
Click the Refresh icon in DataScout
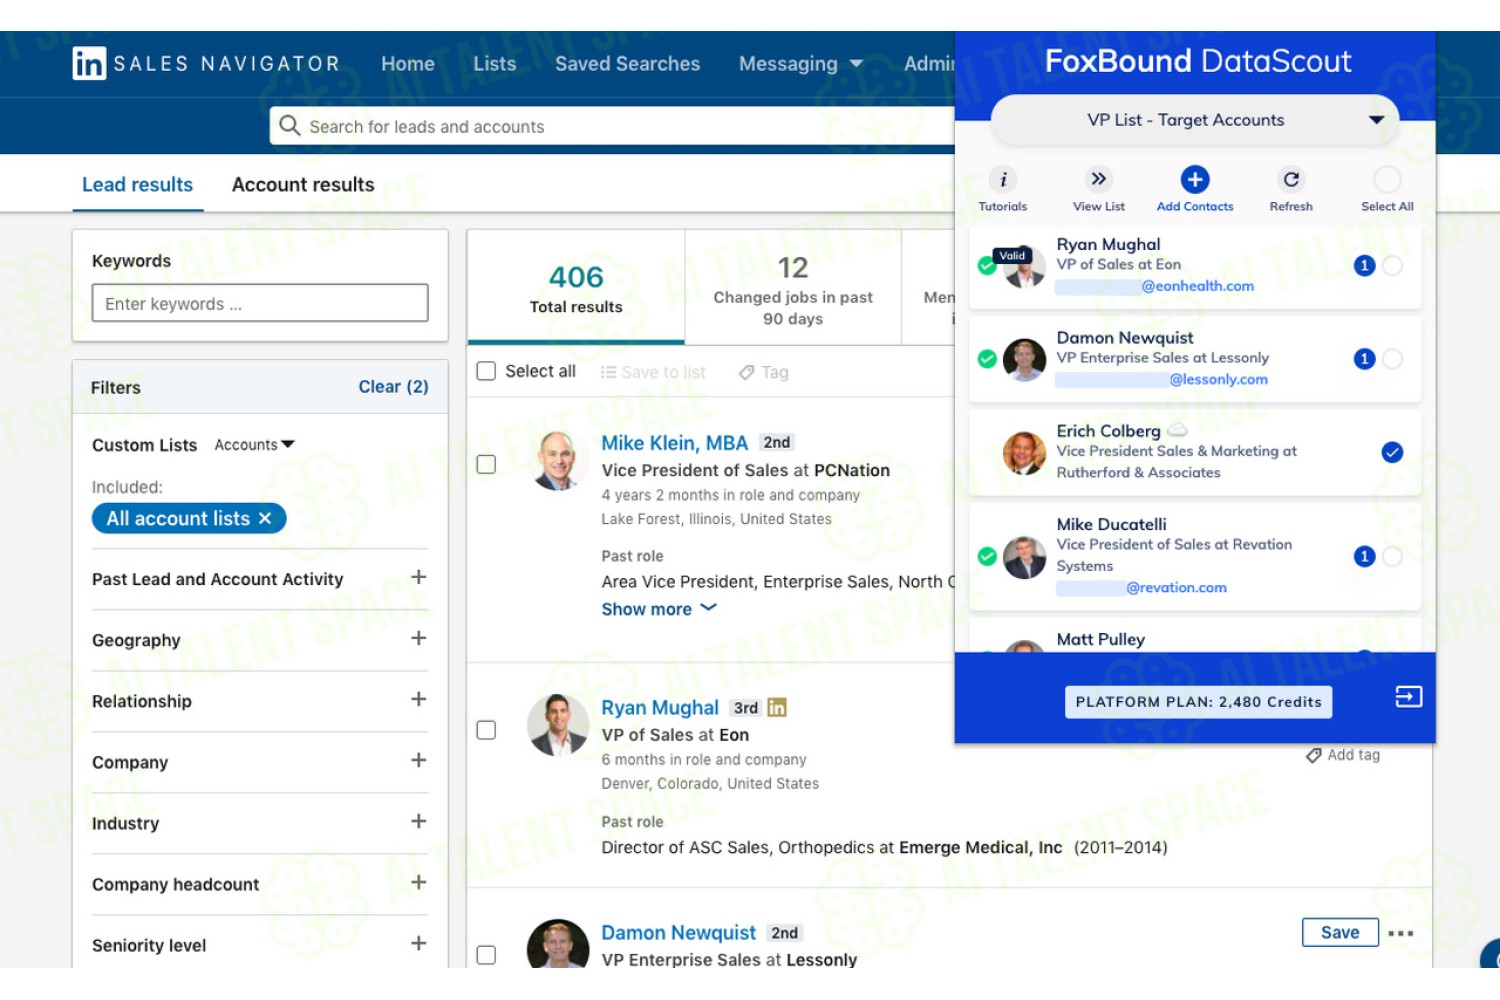1291,179
